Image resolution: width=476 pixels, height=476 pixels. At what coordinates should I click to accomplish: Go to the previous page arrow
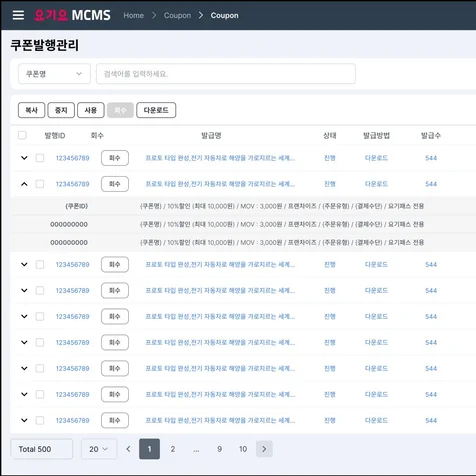click(x=128, y=449)
